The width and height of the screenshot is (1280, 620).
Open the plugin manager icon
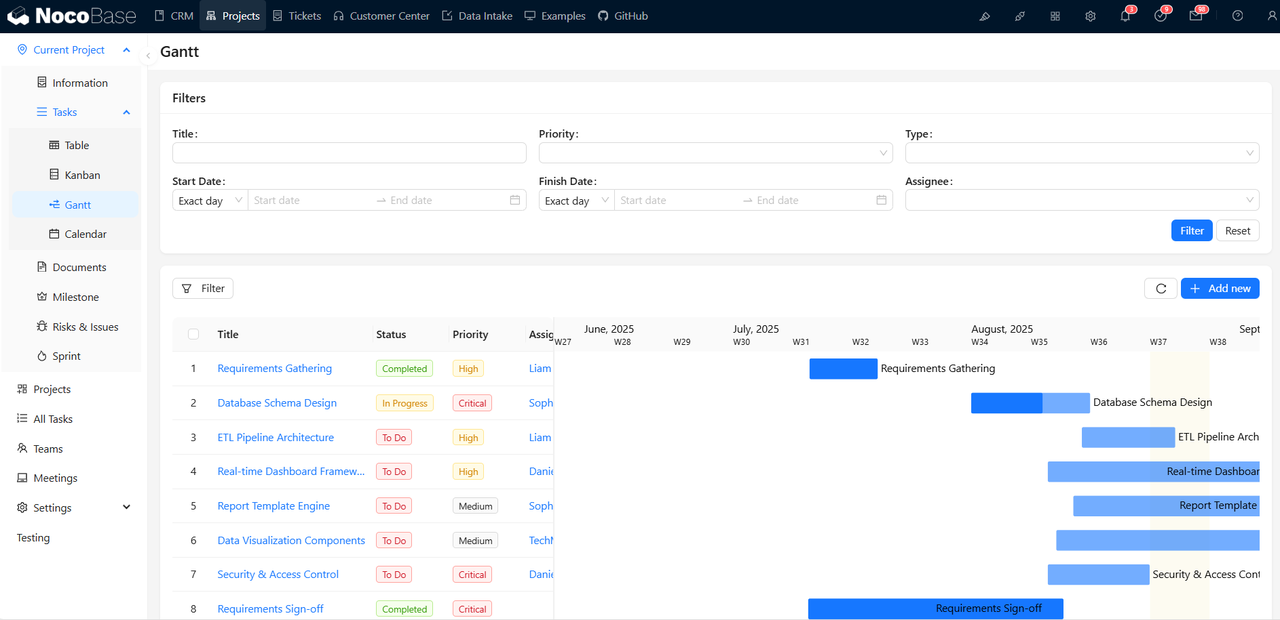(1019, 16)
